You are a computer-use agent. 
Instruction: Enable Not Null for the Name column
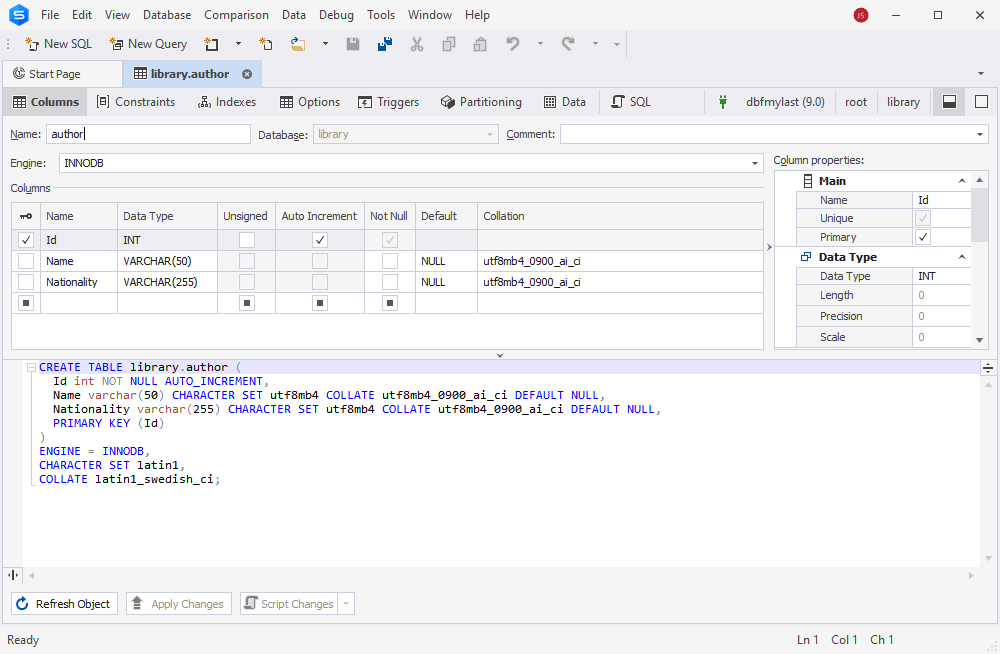389,261
